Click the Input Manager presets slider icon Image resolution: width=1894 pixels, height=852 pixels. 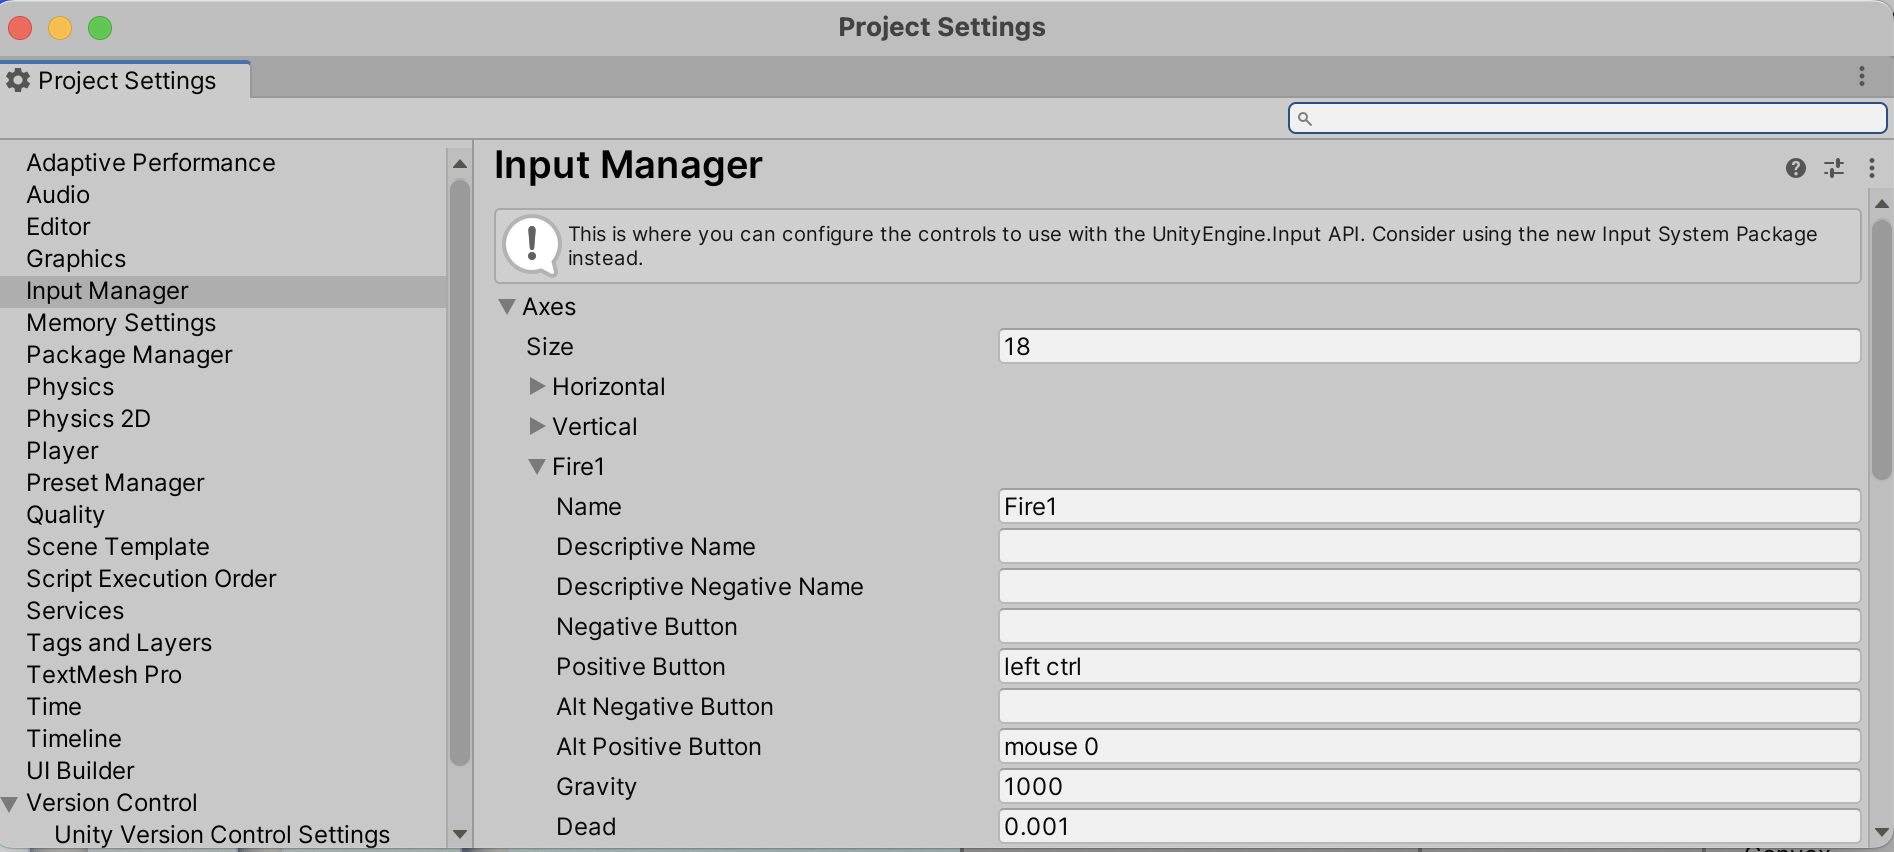click(x=1833, y=168)
